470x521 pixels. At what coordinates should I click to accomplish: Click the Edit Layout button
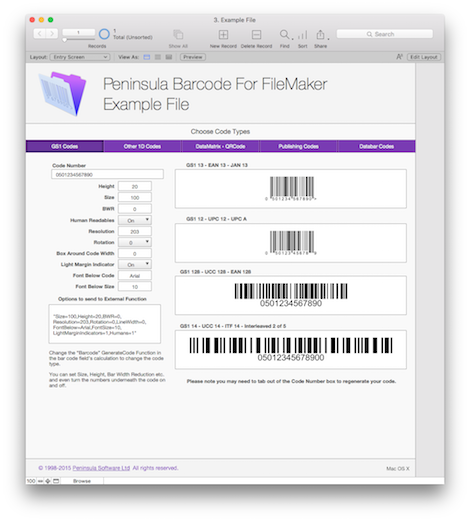pyautogui.click(x=424, y=57)
